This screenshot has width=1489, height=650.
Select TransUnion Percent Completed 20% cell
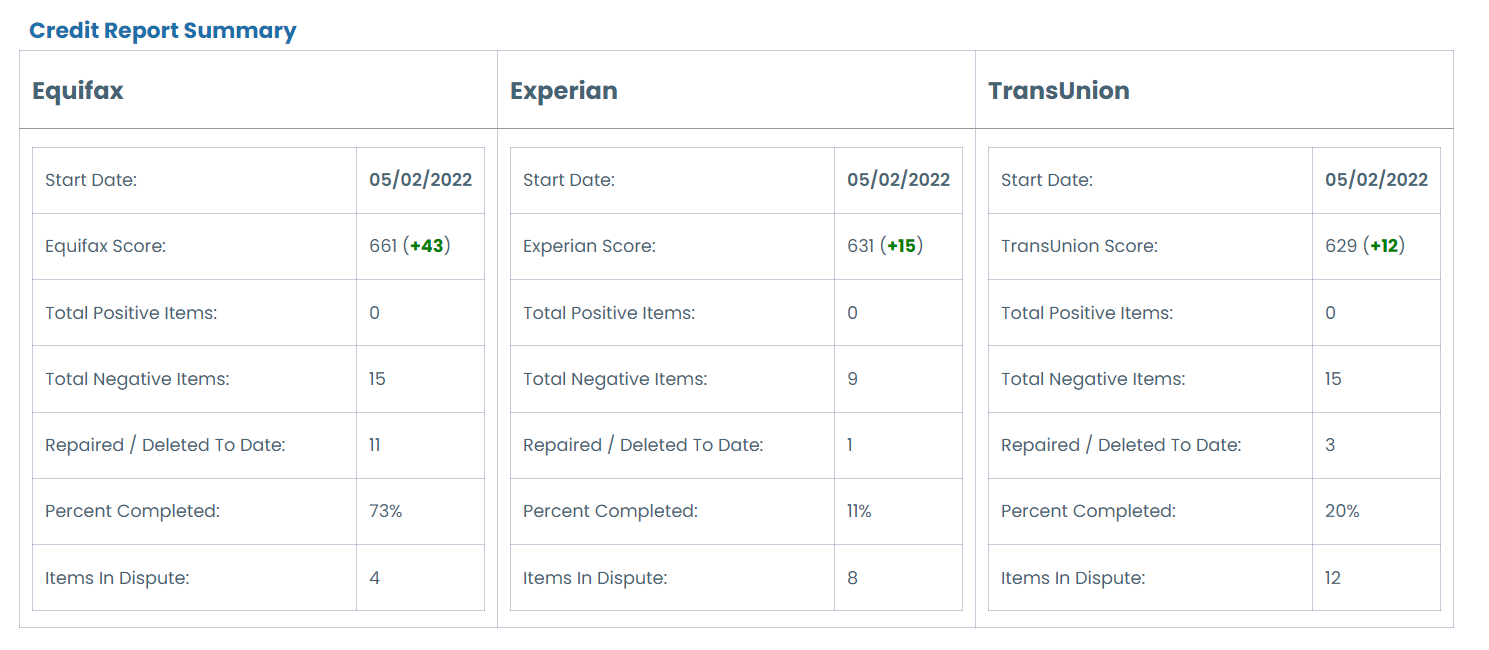[x=1376, y=512]
